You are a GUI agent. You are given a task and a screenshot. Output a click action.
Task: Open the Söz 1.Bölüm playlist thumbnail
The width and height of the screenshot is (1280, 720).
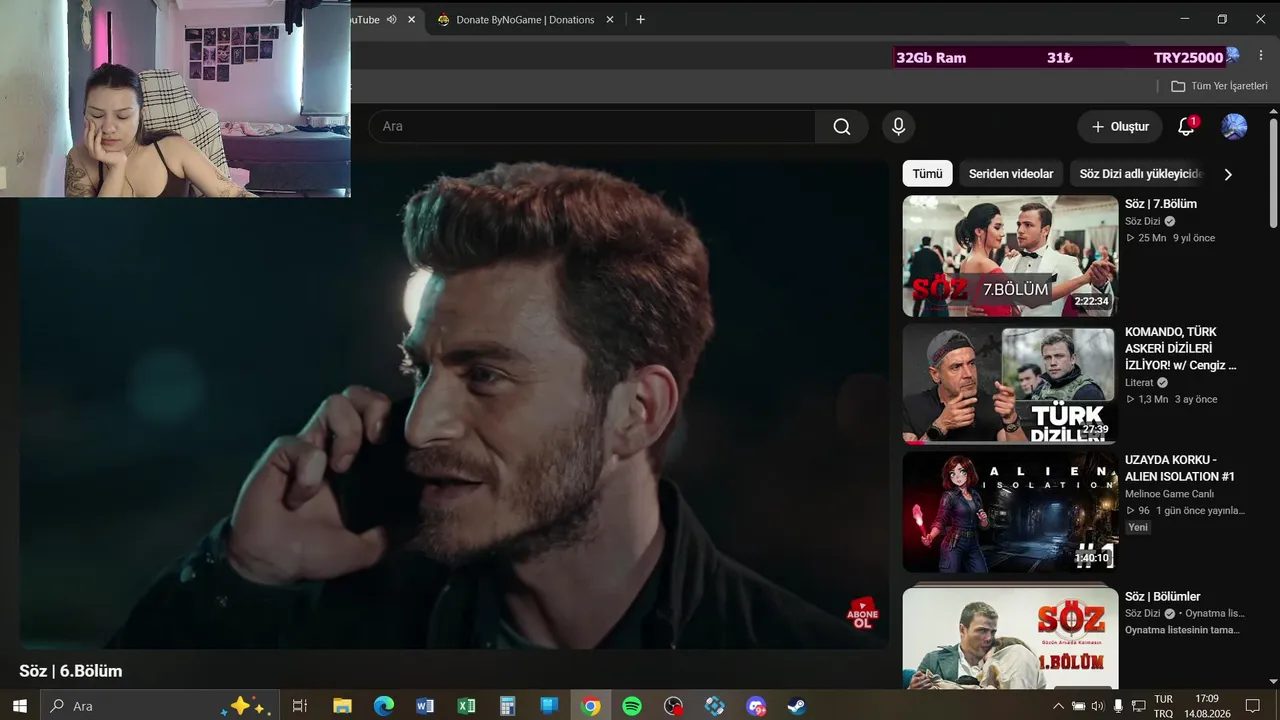pos(1010,637)
